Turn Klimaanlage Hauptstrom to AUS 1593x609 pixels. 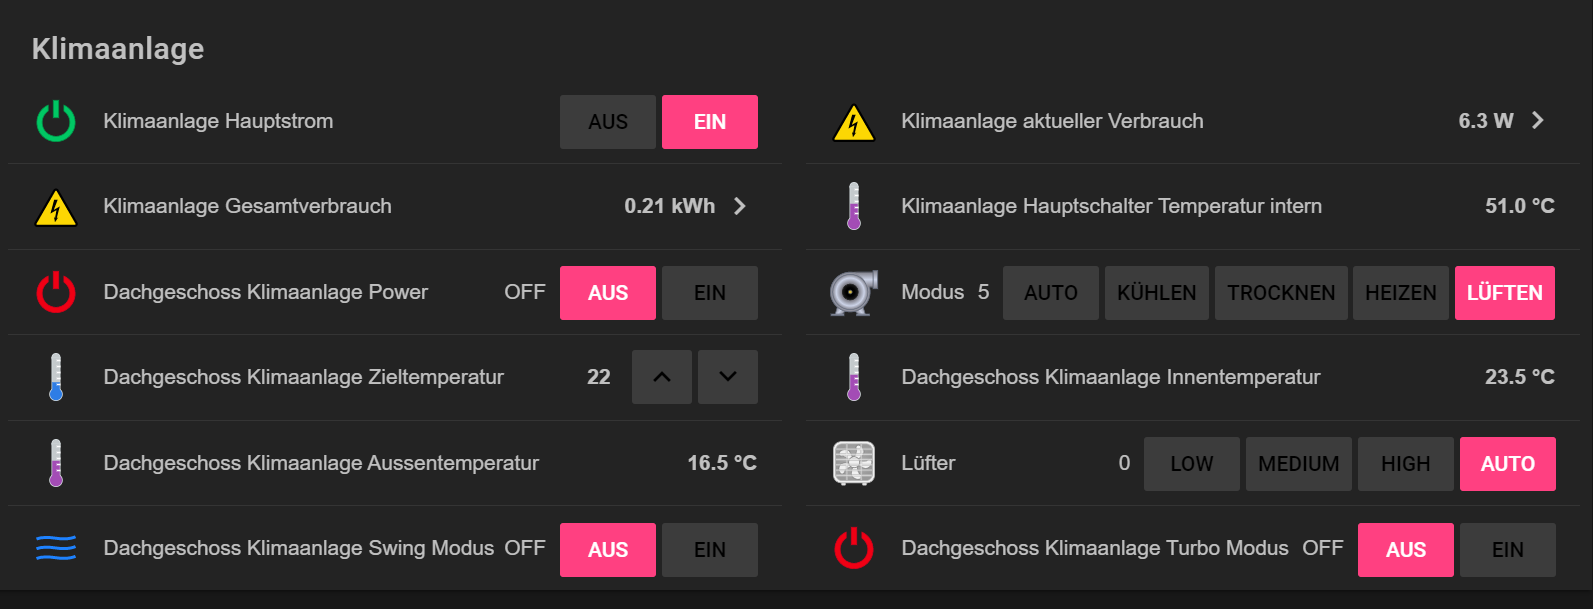tap(608, 122)
